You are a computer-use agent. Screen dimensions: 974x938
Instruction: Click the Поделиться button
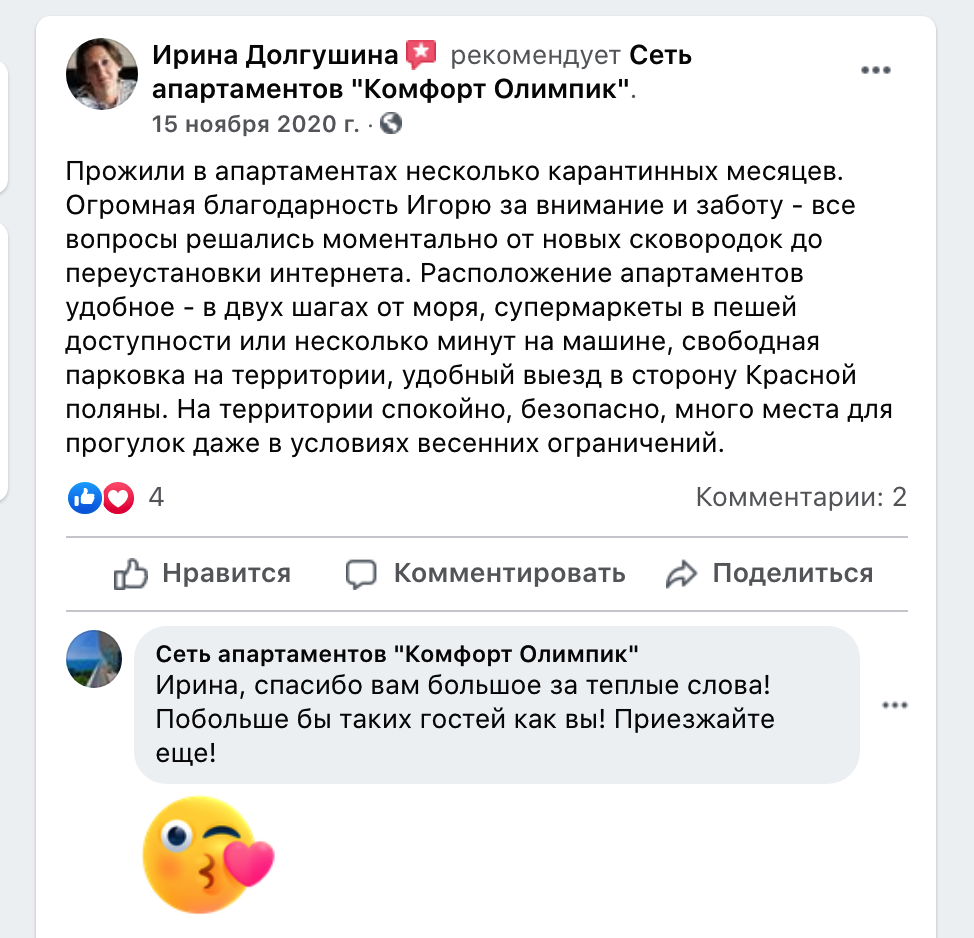769,573
